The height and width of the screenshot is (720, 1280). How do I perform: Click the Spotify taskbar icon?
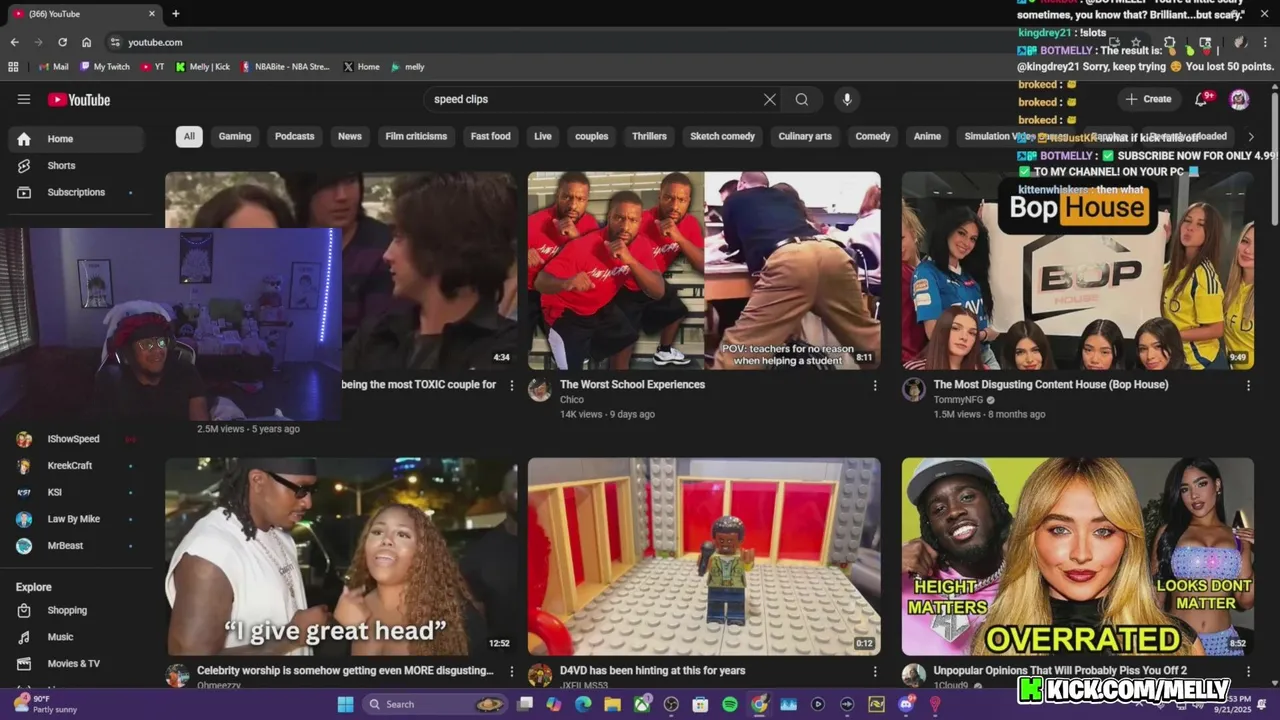pyautogui.click(x=730, y=704)
